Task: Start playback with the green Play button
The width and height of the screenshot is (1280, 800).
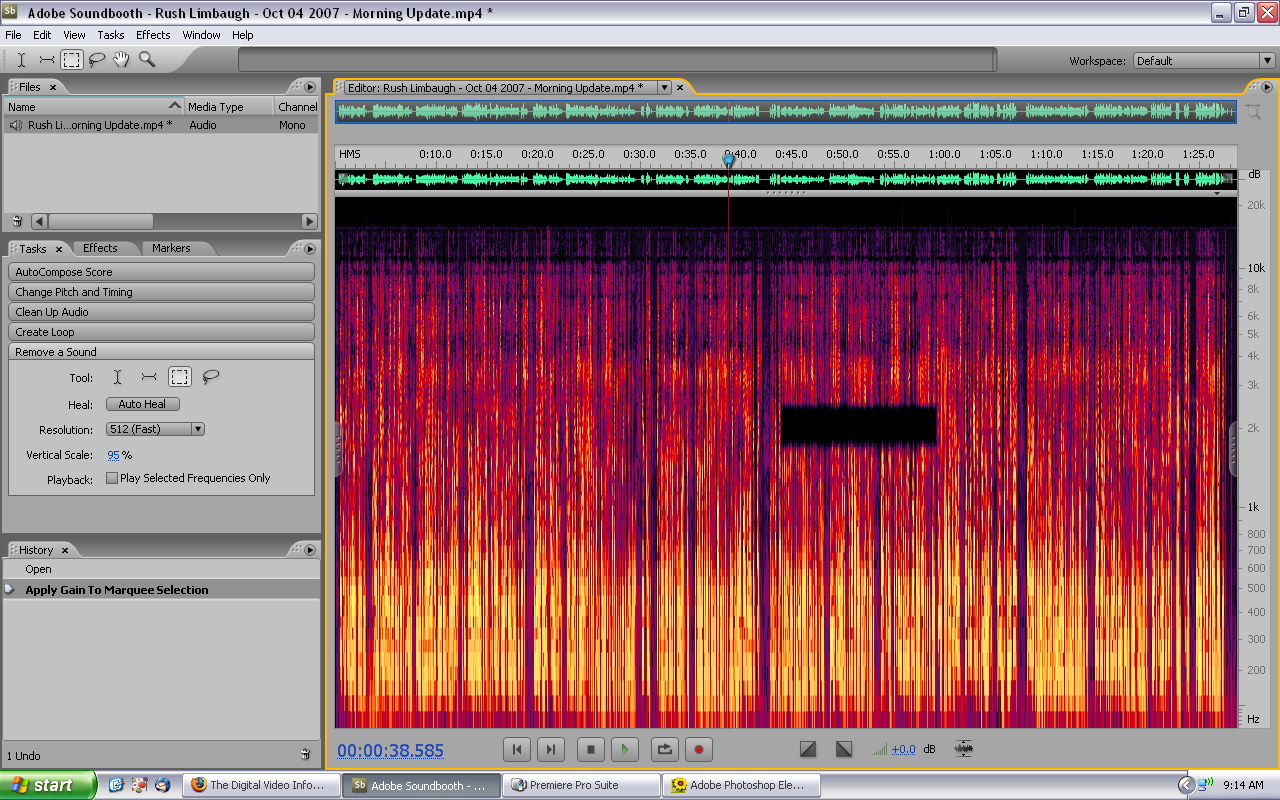Action: click(x=625, y=749)
